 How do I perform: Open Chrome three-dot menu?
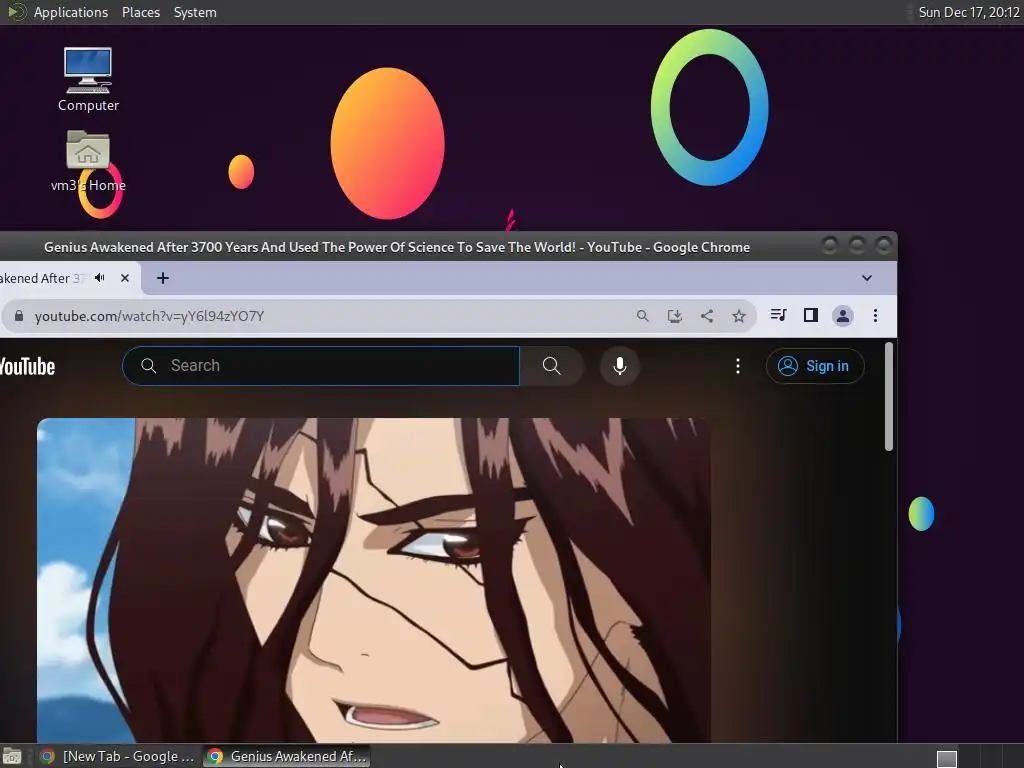875,316
